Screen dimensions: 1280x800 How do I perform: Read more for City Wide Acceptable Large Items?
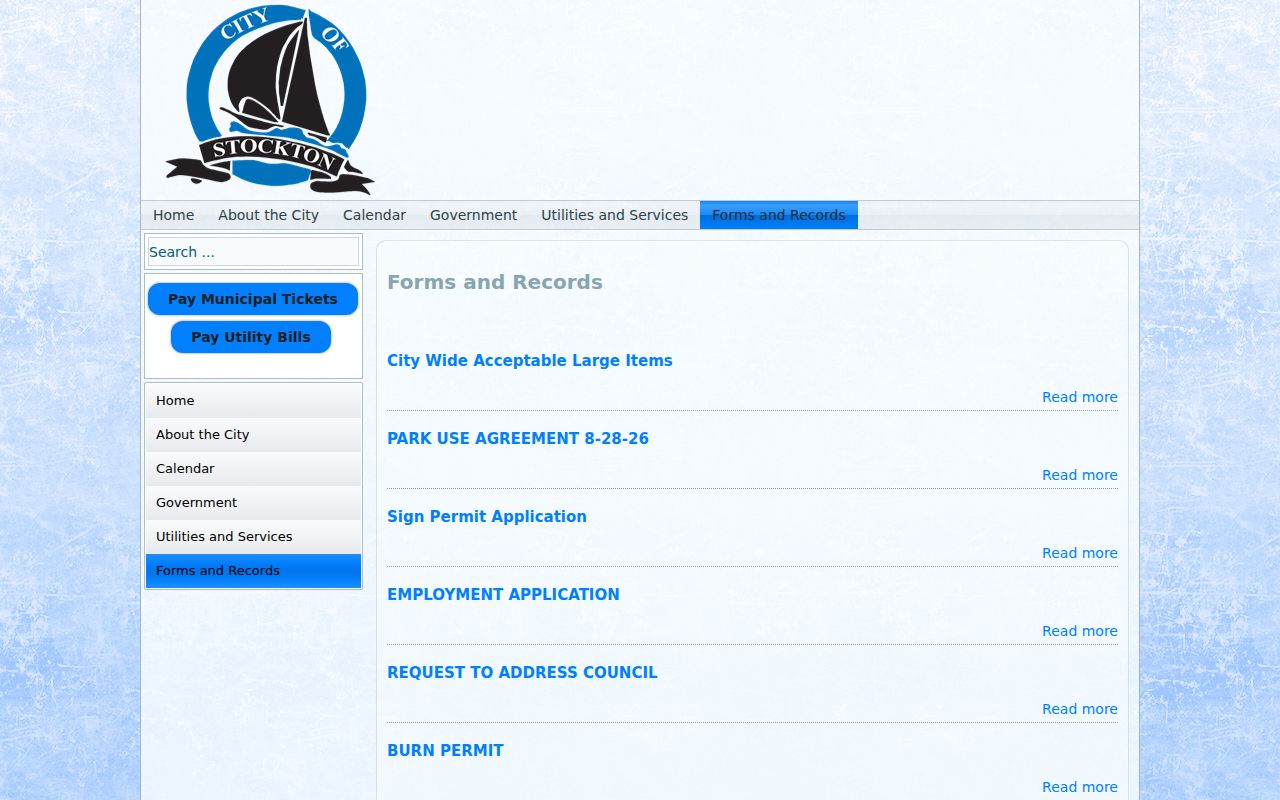click(1080, 397)
